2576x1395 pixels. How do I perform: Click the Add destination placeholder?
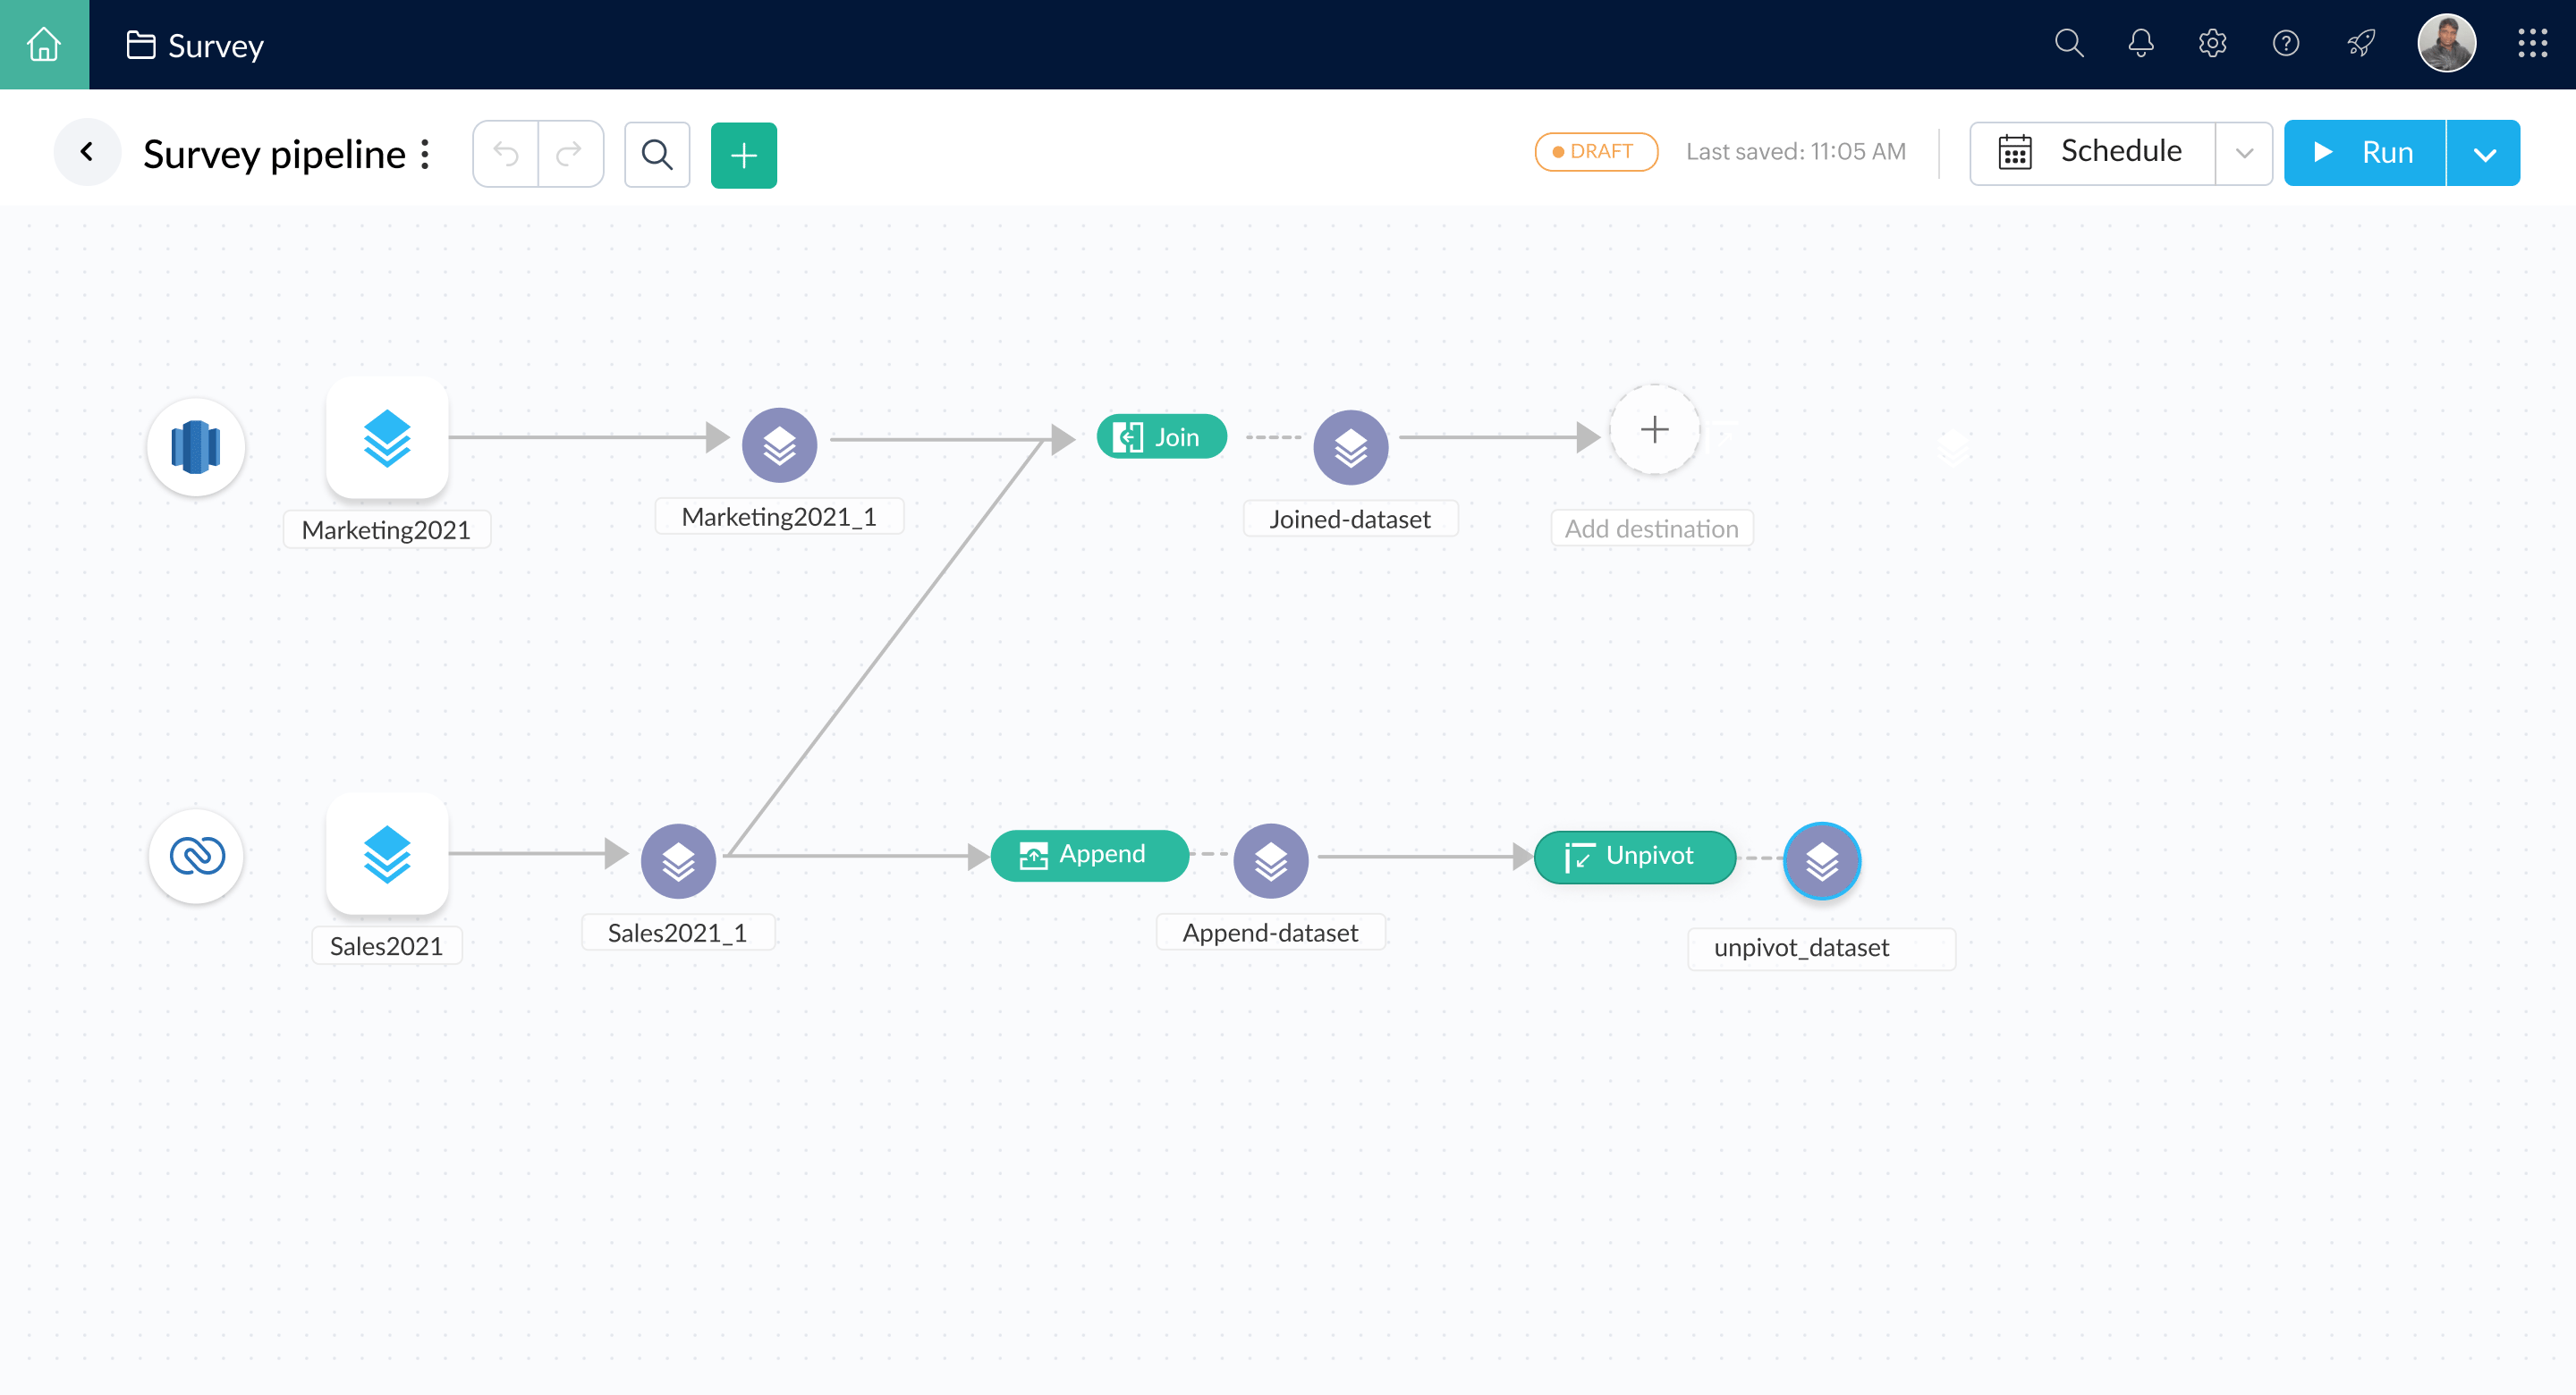point(1652,430)
